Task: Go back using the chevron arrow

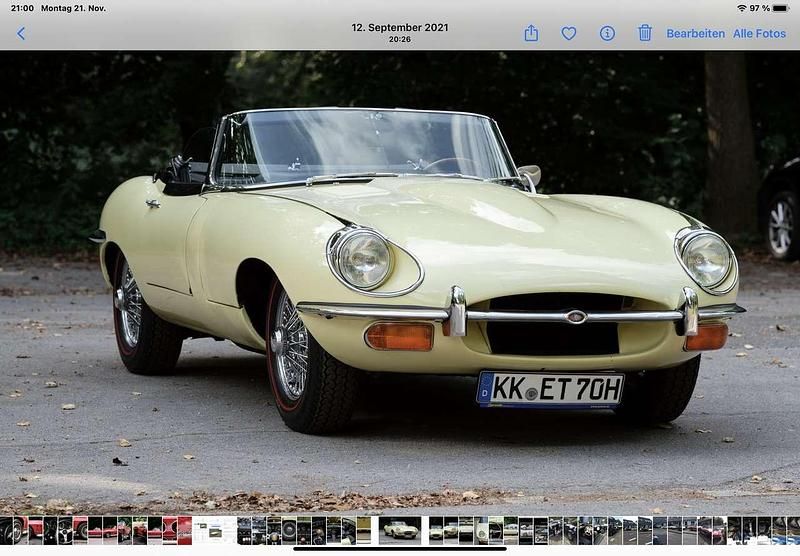Action: tap(21, 34)
